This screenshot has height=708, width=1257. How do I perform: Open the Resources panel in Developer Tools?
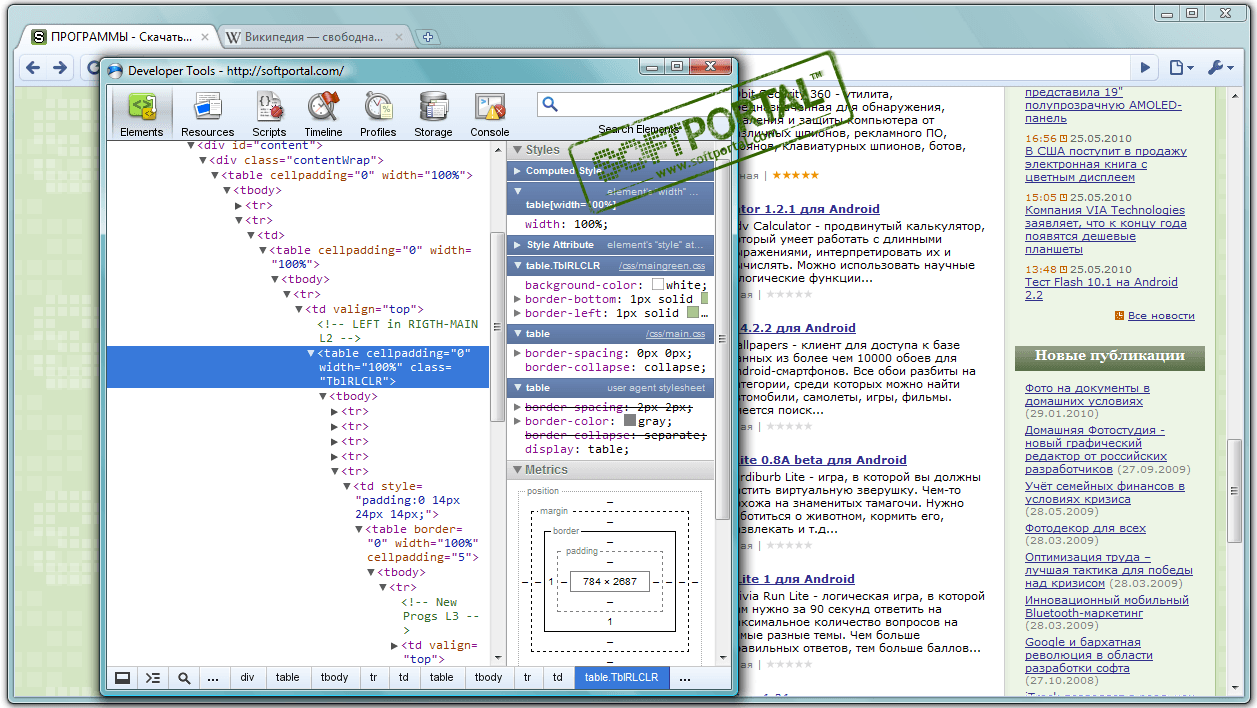click(x=208, y=113)
